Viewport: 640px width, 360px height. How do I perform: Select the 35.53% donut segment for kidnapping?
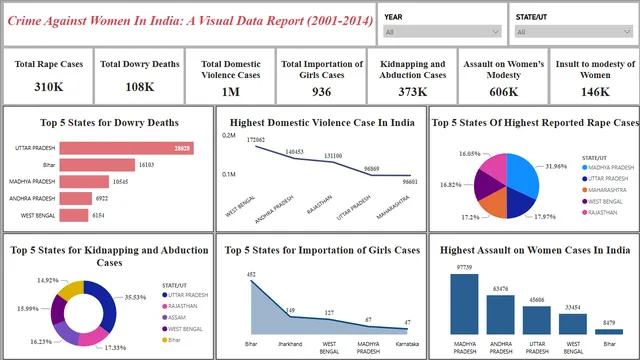(108, 304)
